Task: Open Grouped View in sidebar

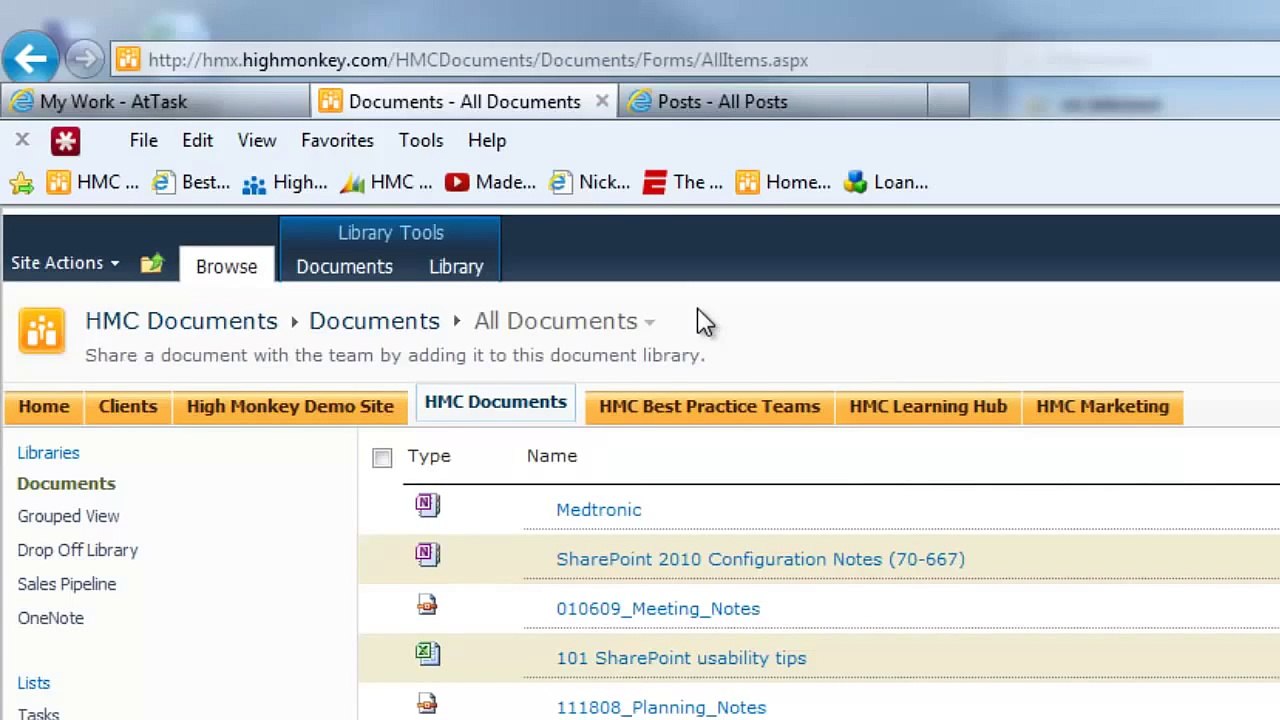Action: 68,516
